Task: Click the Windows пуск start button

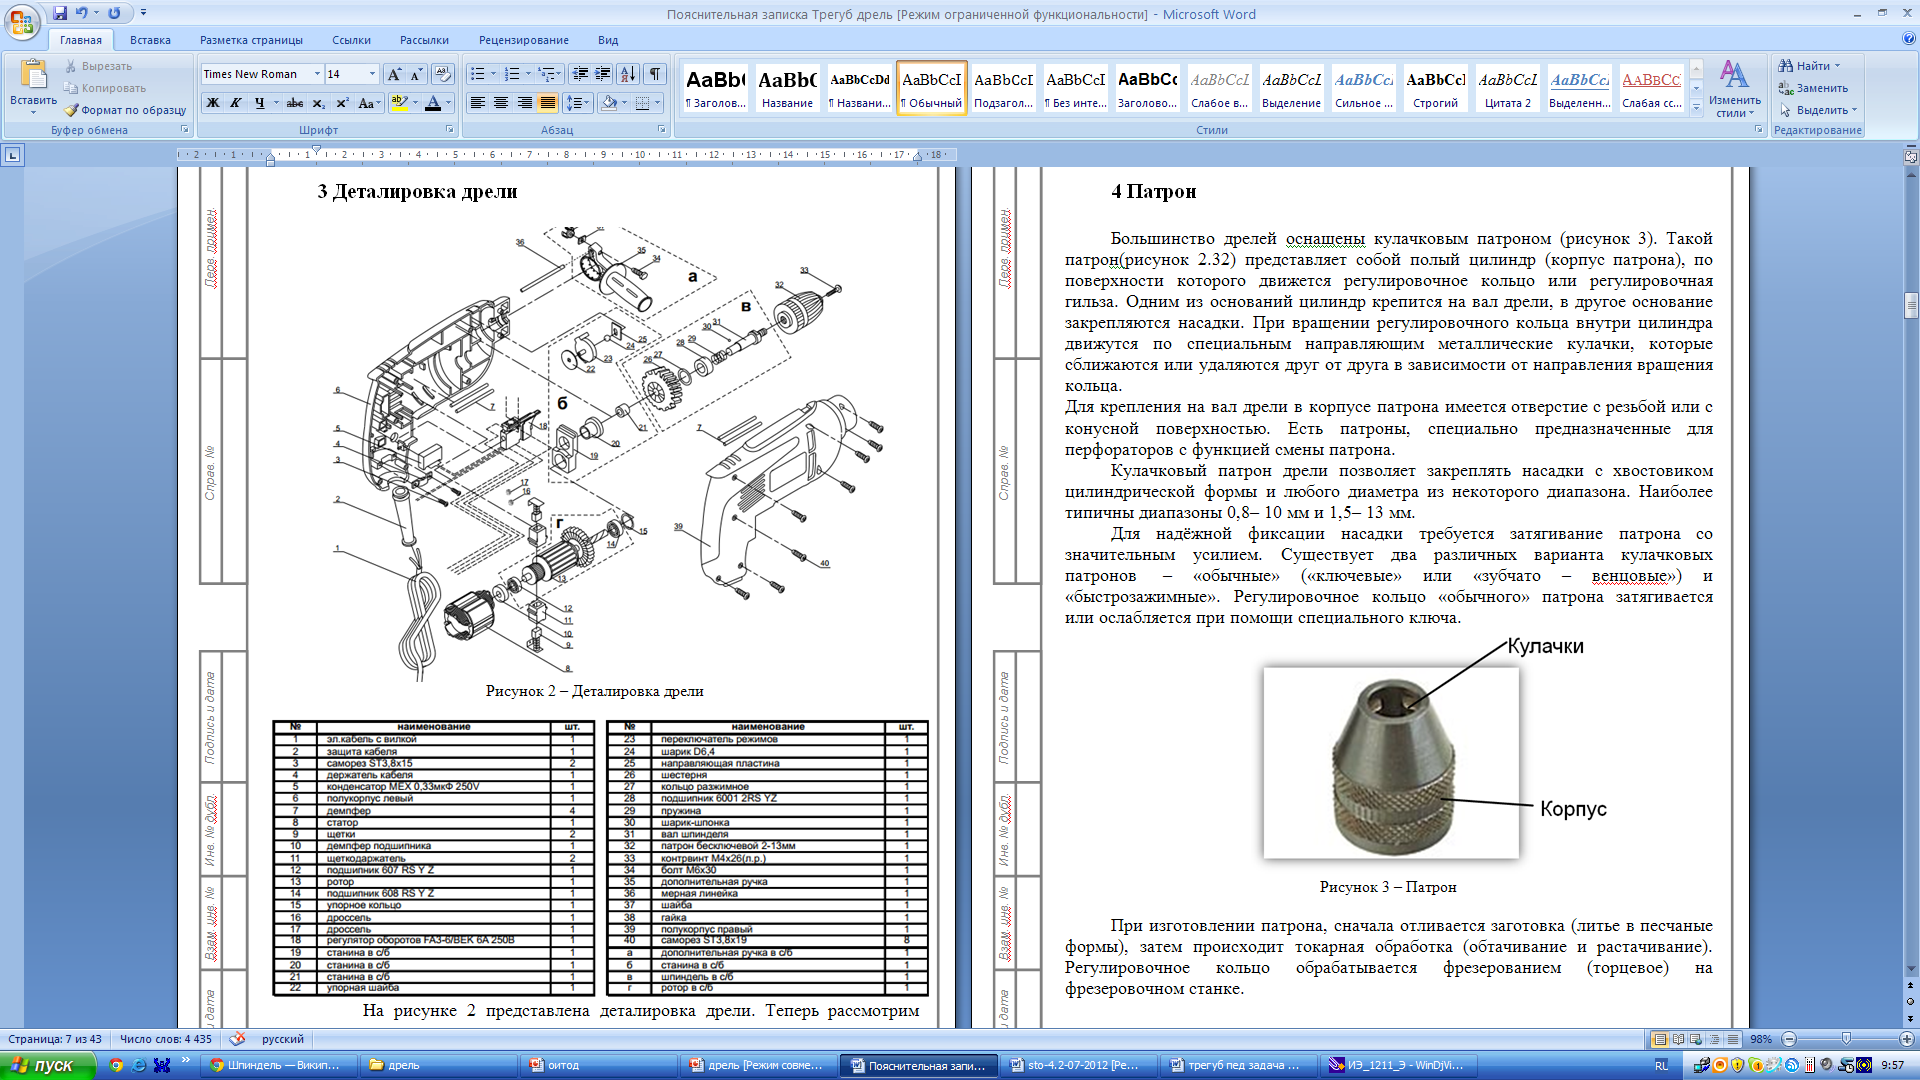Action: (x=47, y=1065)
